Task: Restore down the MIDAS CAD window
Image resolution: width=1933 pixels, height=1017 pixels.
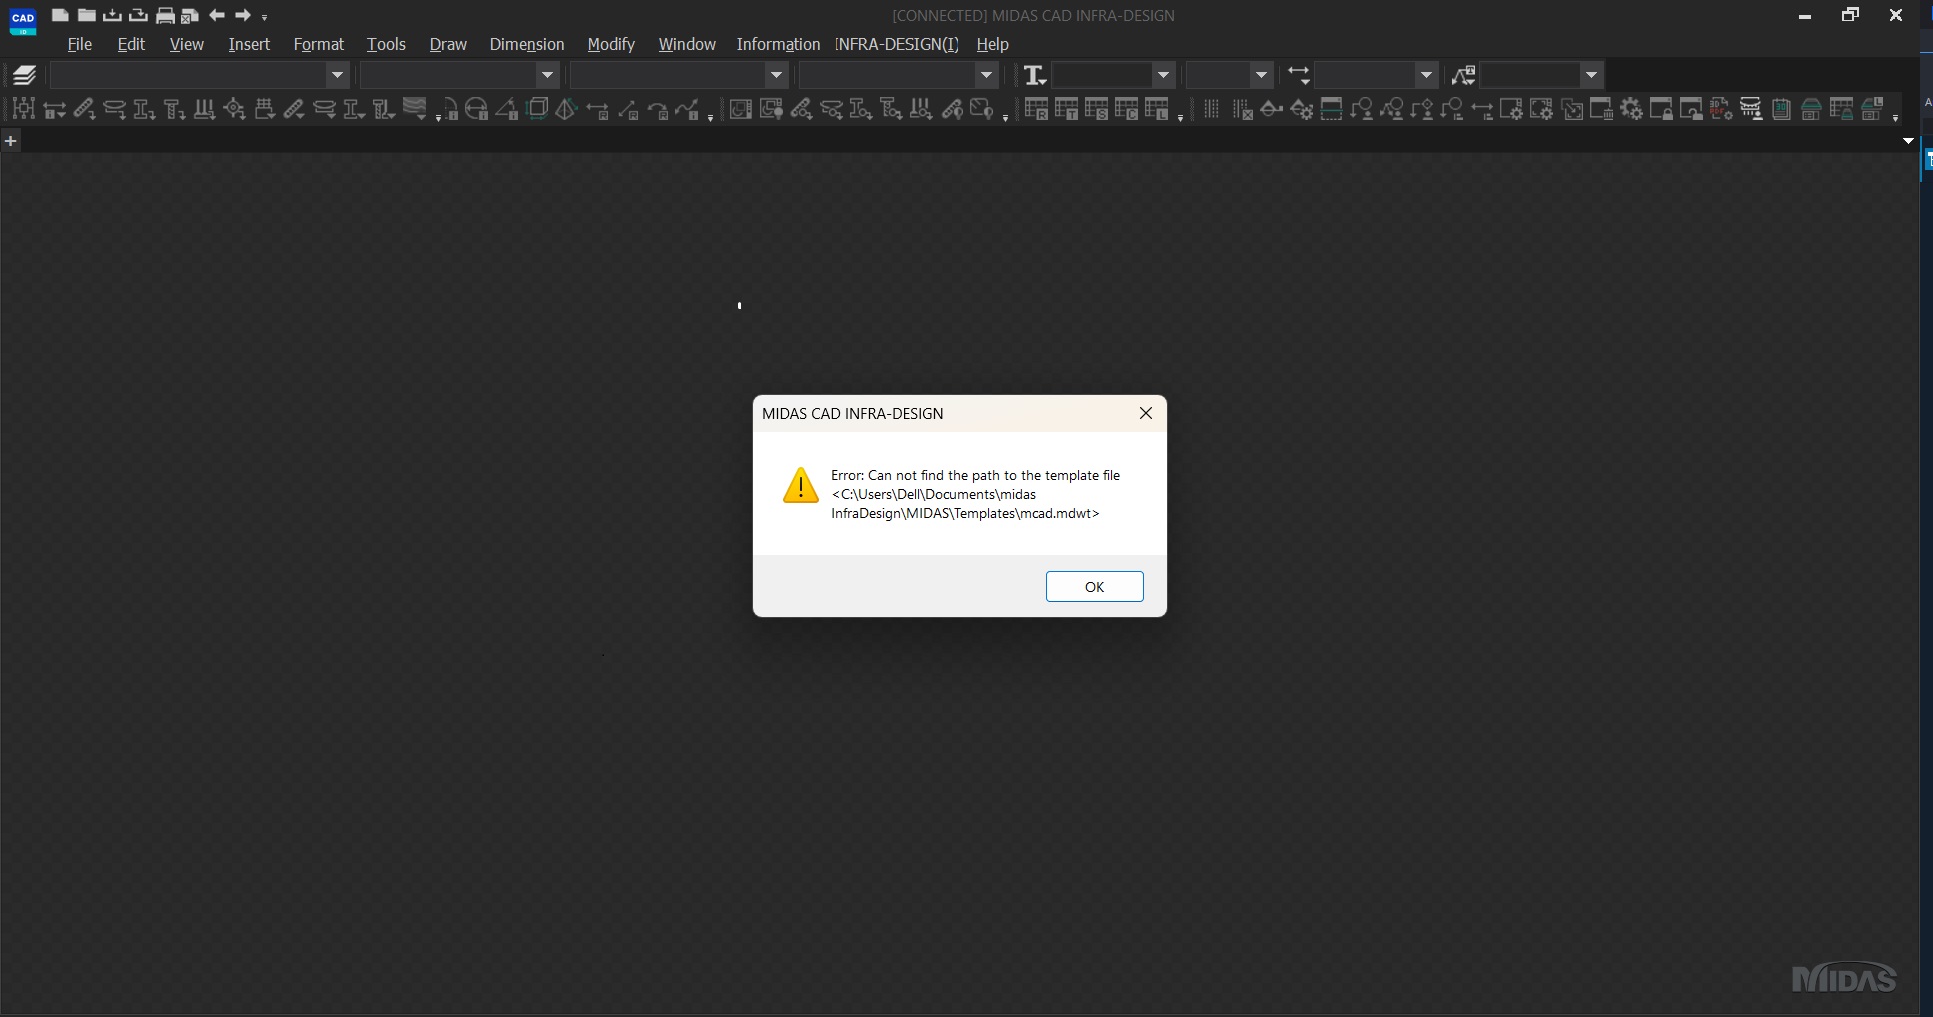Action: 1850,15
